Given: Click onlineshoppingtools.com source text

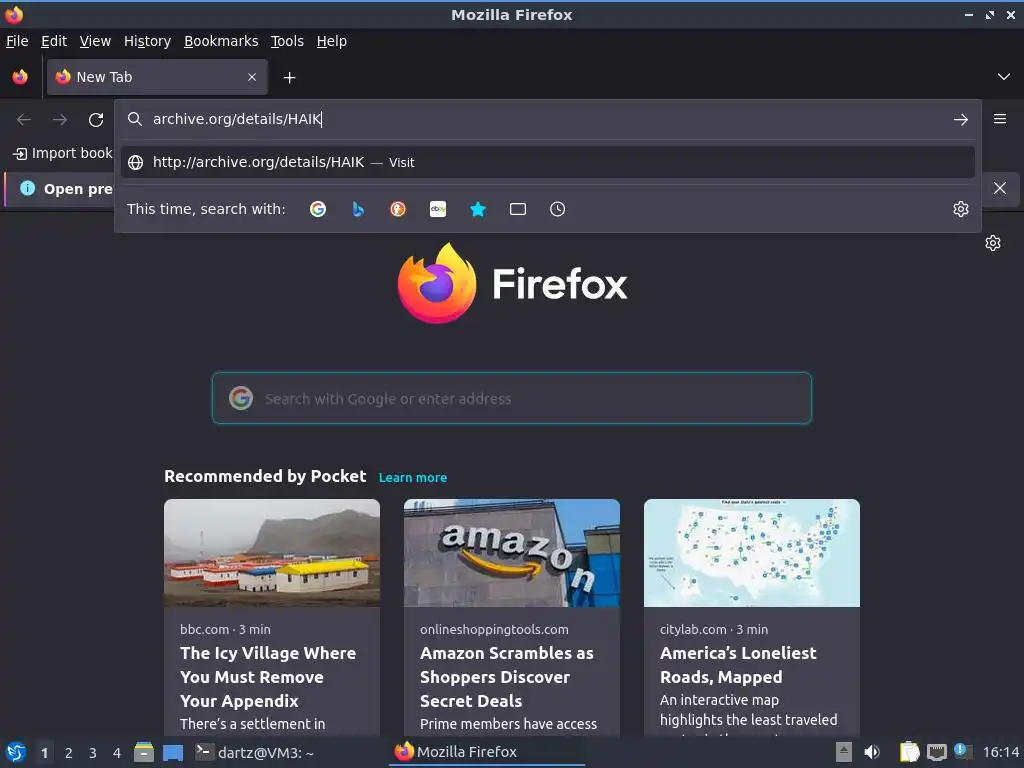Looking at the screenshot, I should [x=494, y=630].
